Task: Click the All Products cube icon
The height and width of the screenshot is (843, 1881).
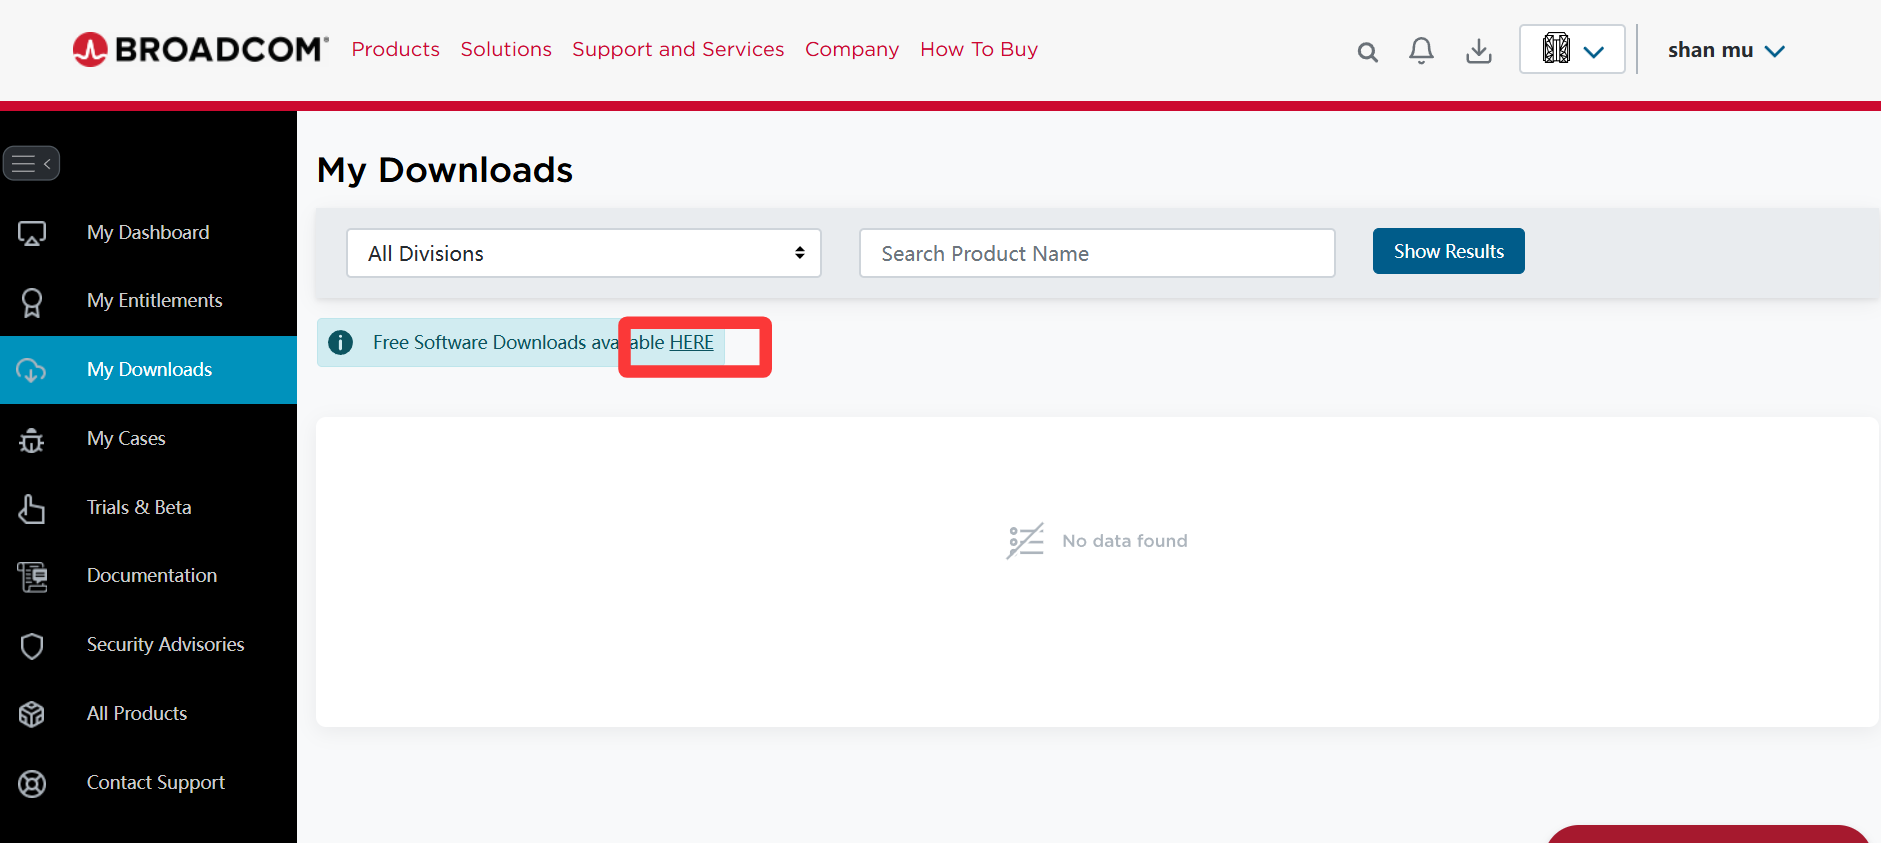Action: [x=32, y=714]
